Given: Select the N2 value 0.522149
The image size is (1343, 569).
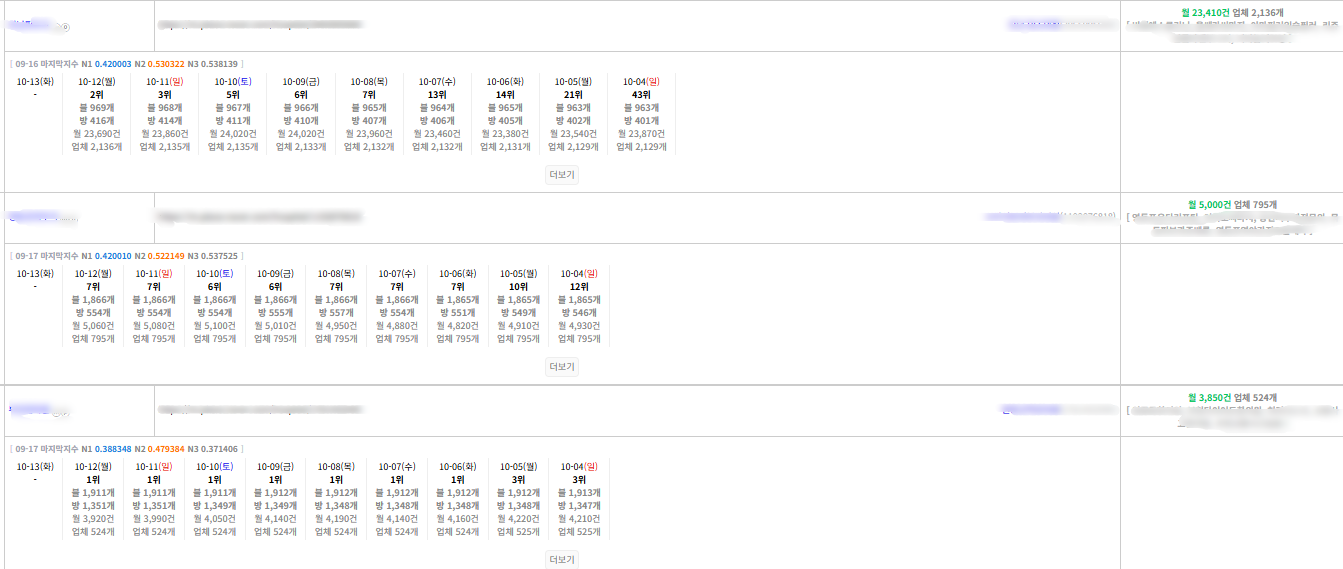Looking at the screenshot, I should [166, 256].
